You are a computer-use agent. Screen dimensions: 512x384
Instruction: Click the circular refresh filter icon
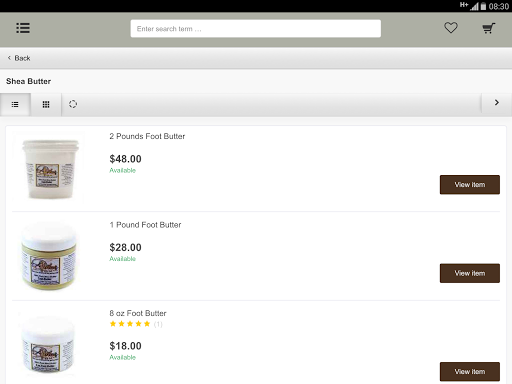[x=73, y=104]
